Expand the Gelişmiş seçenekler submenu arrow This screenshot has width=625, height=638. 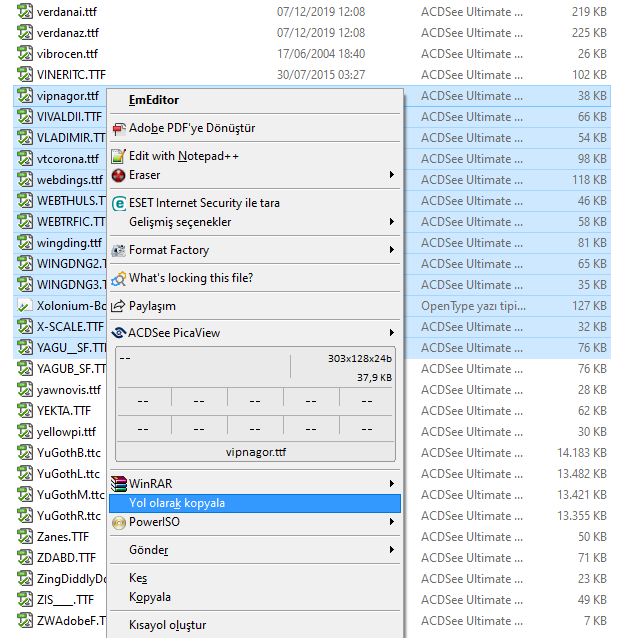(391, 222)
